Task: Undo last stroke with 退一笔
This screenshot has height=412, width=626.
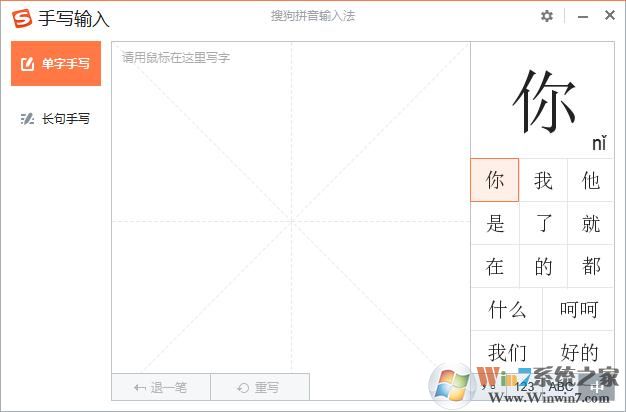Action: coord(161,387)
